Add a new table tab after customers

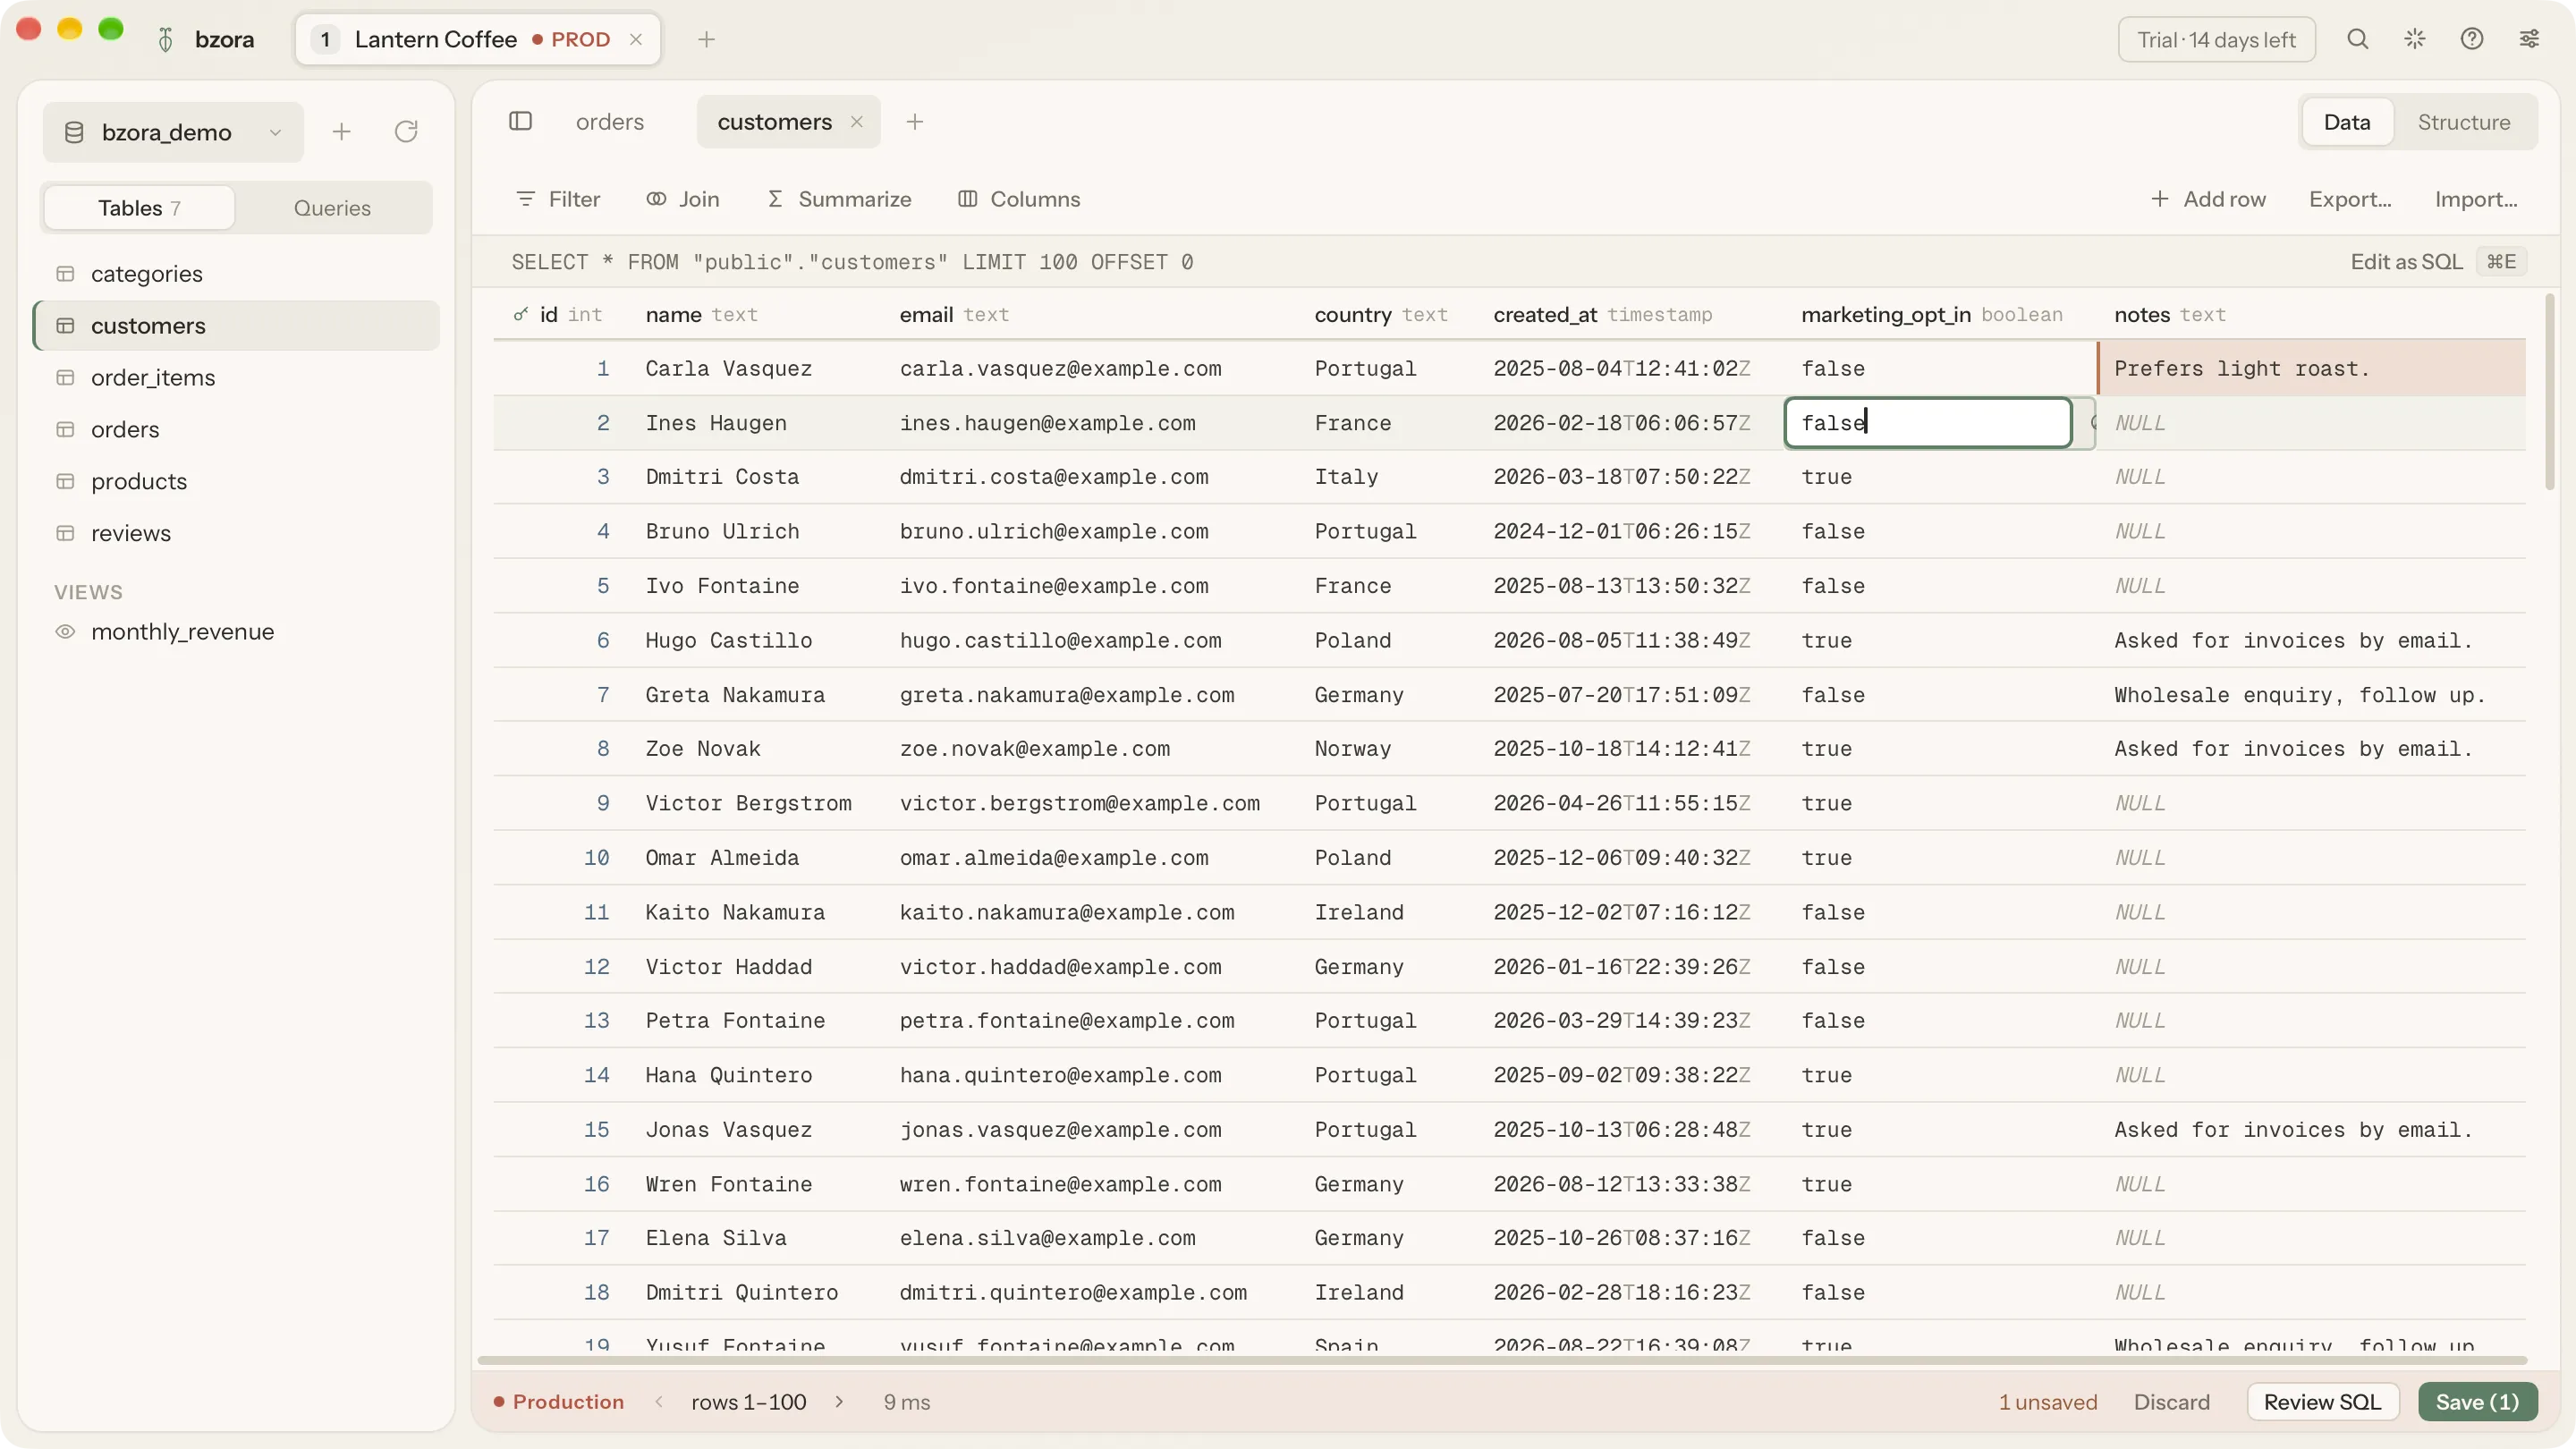[x=914, y=122]
